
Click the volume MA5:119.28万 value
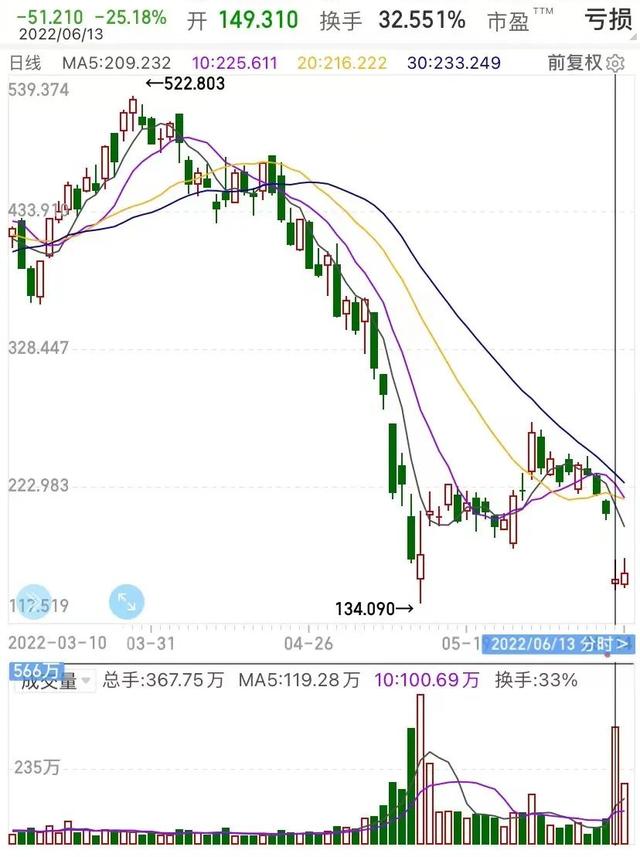(300, 680)
